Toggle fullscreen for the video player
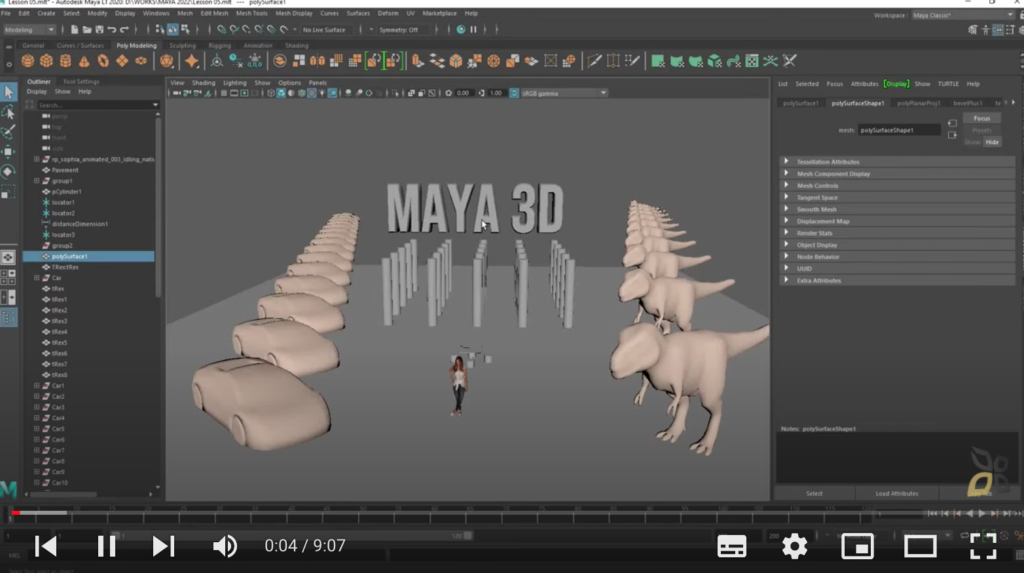 [982, 546]
